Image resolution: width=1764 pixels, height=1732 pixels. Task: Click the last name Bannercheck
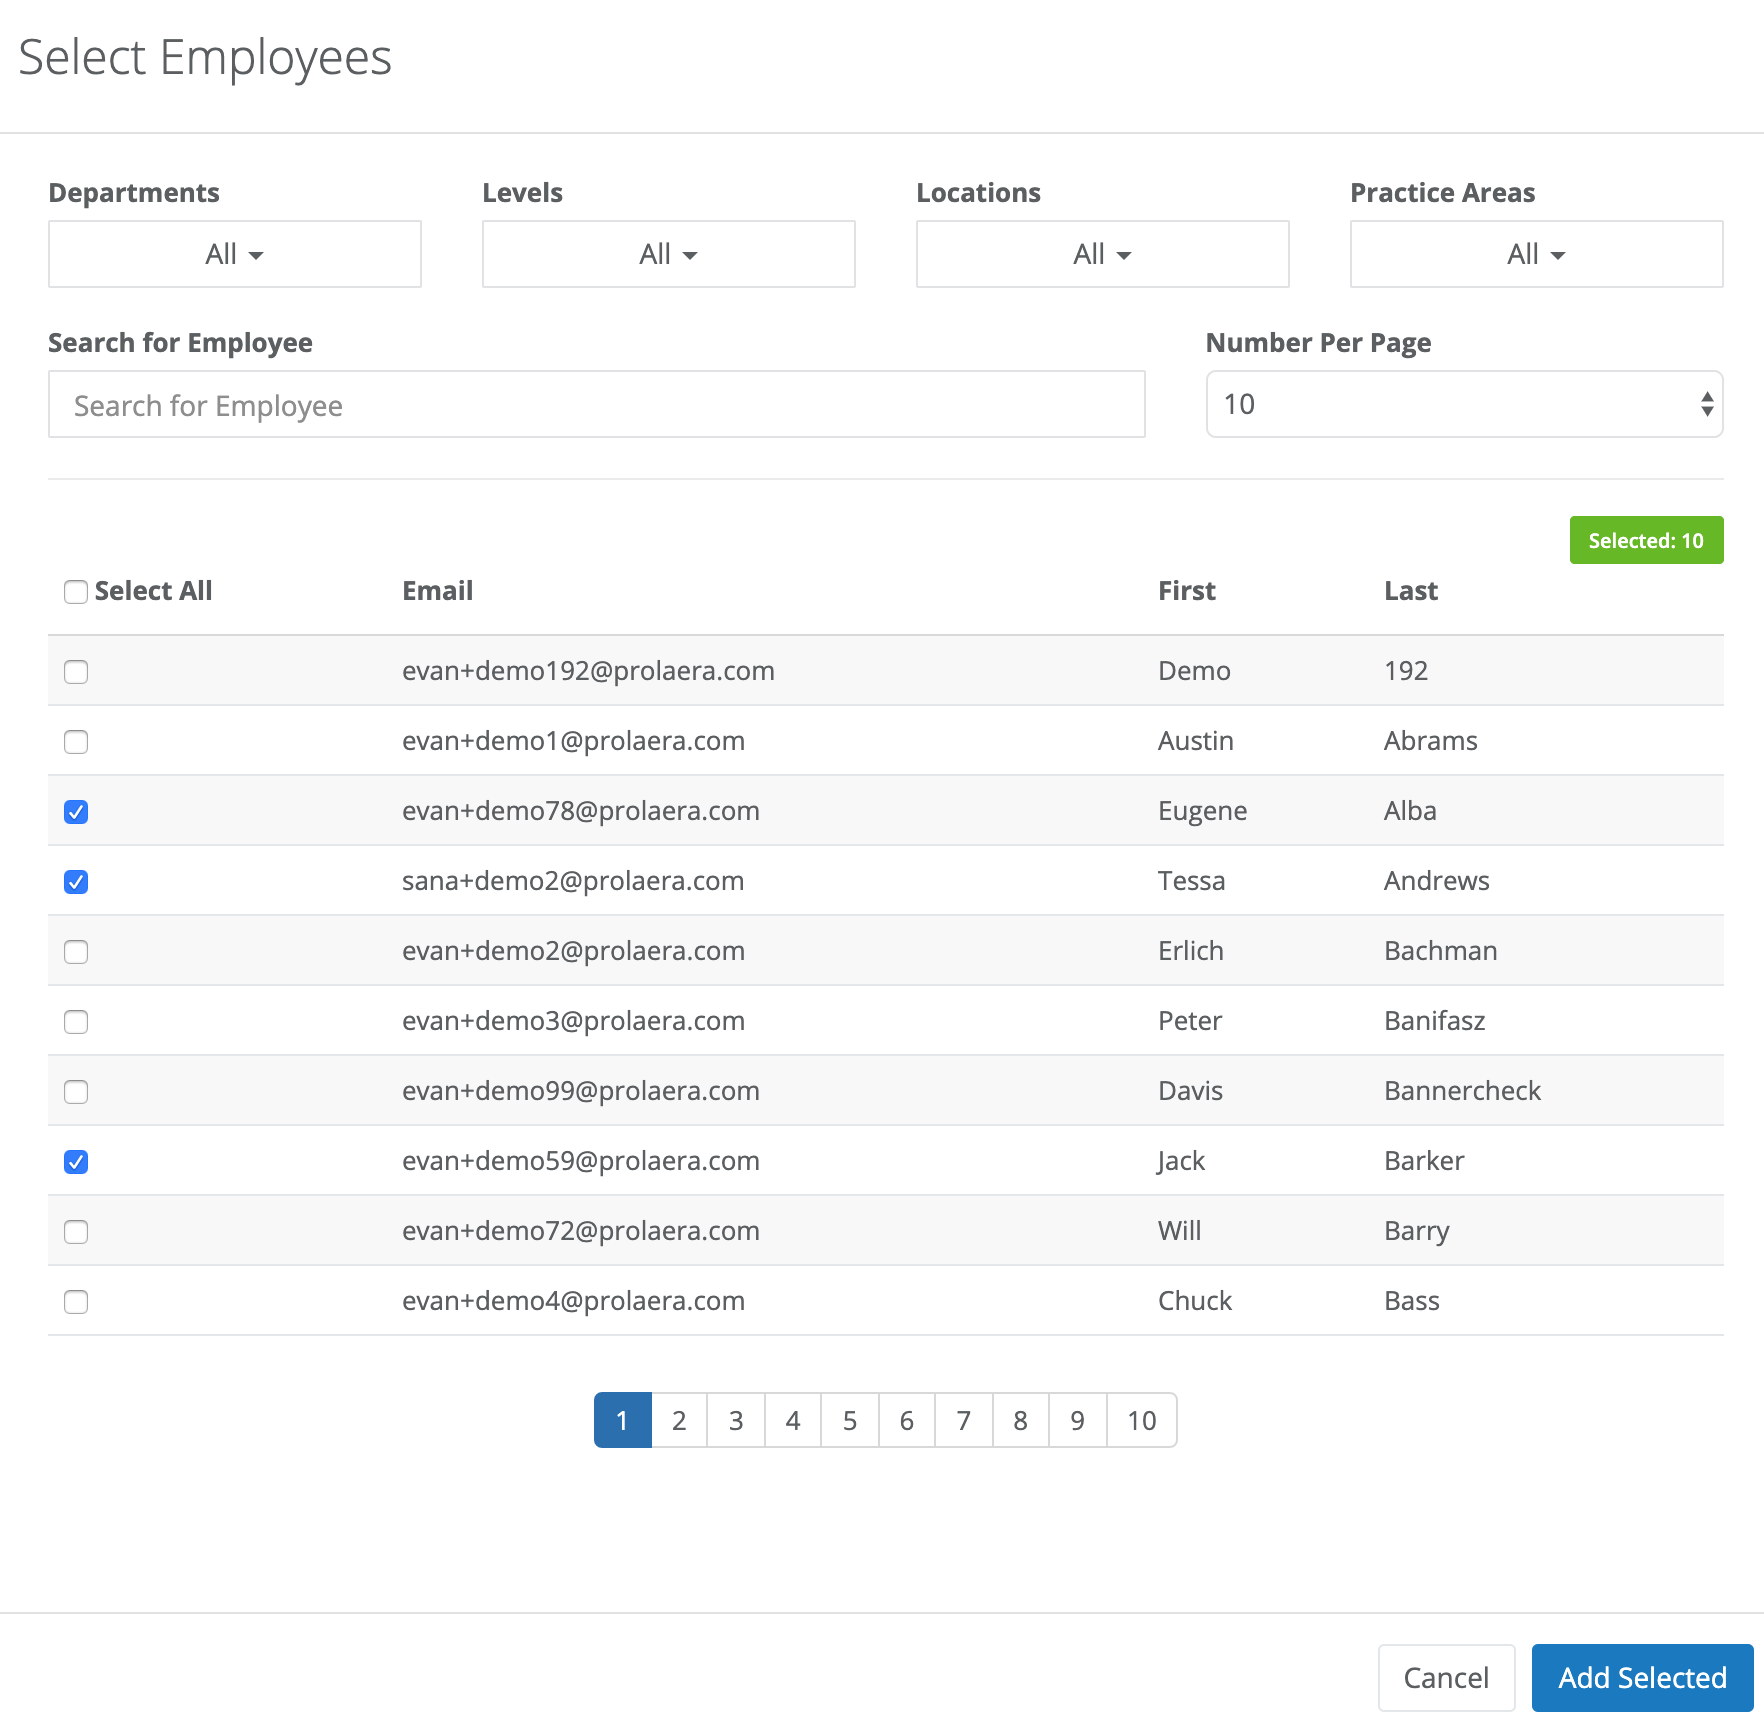click(x=1463, y=1091)
